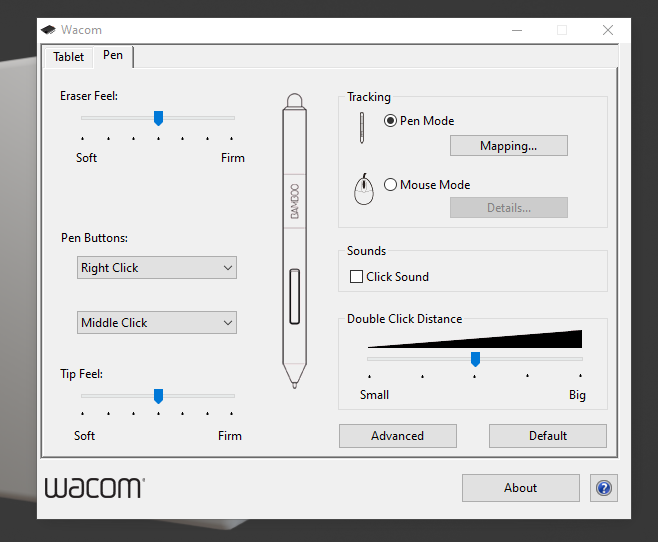The image size is (658, 542).
Task: Click the Double Click Distance label
Action: [405, 319]
